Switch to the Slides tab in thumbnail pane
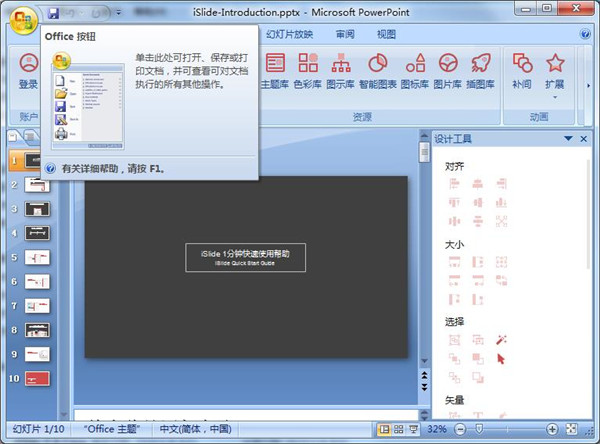 click(x=13, y=137)
